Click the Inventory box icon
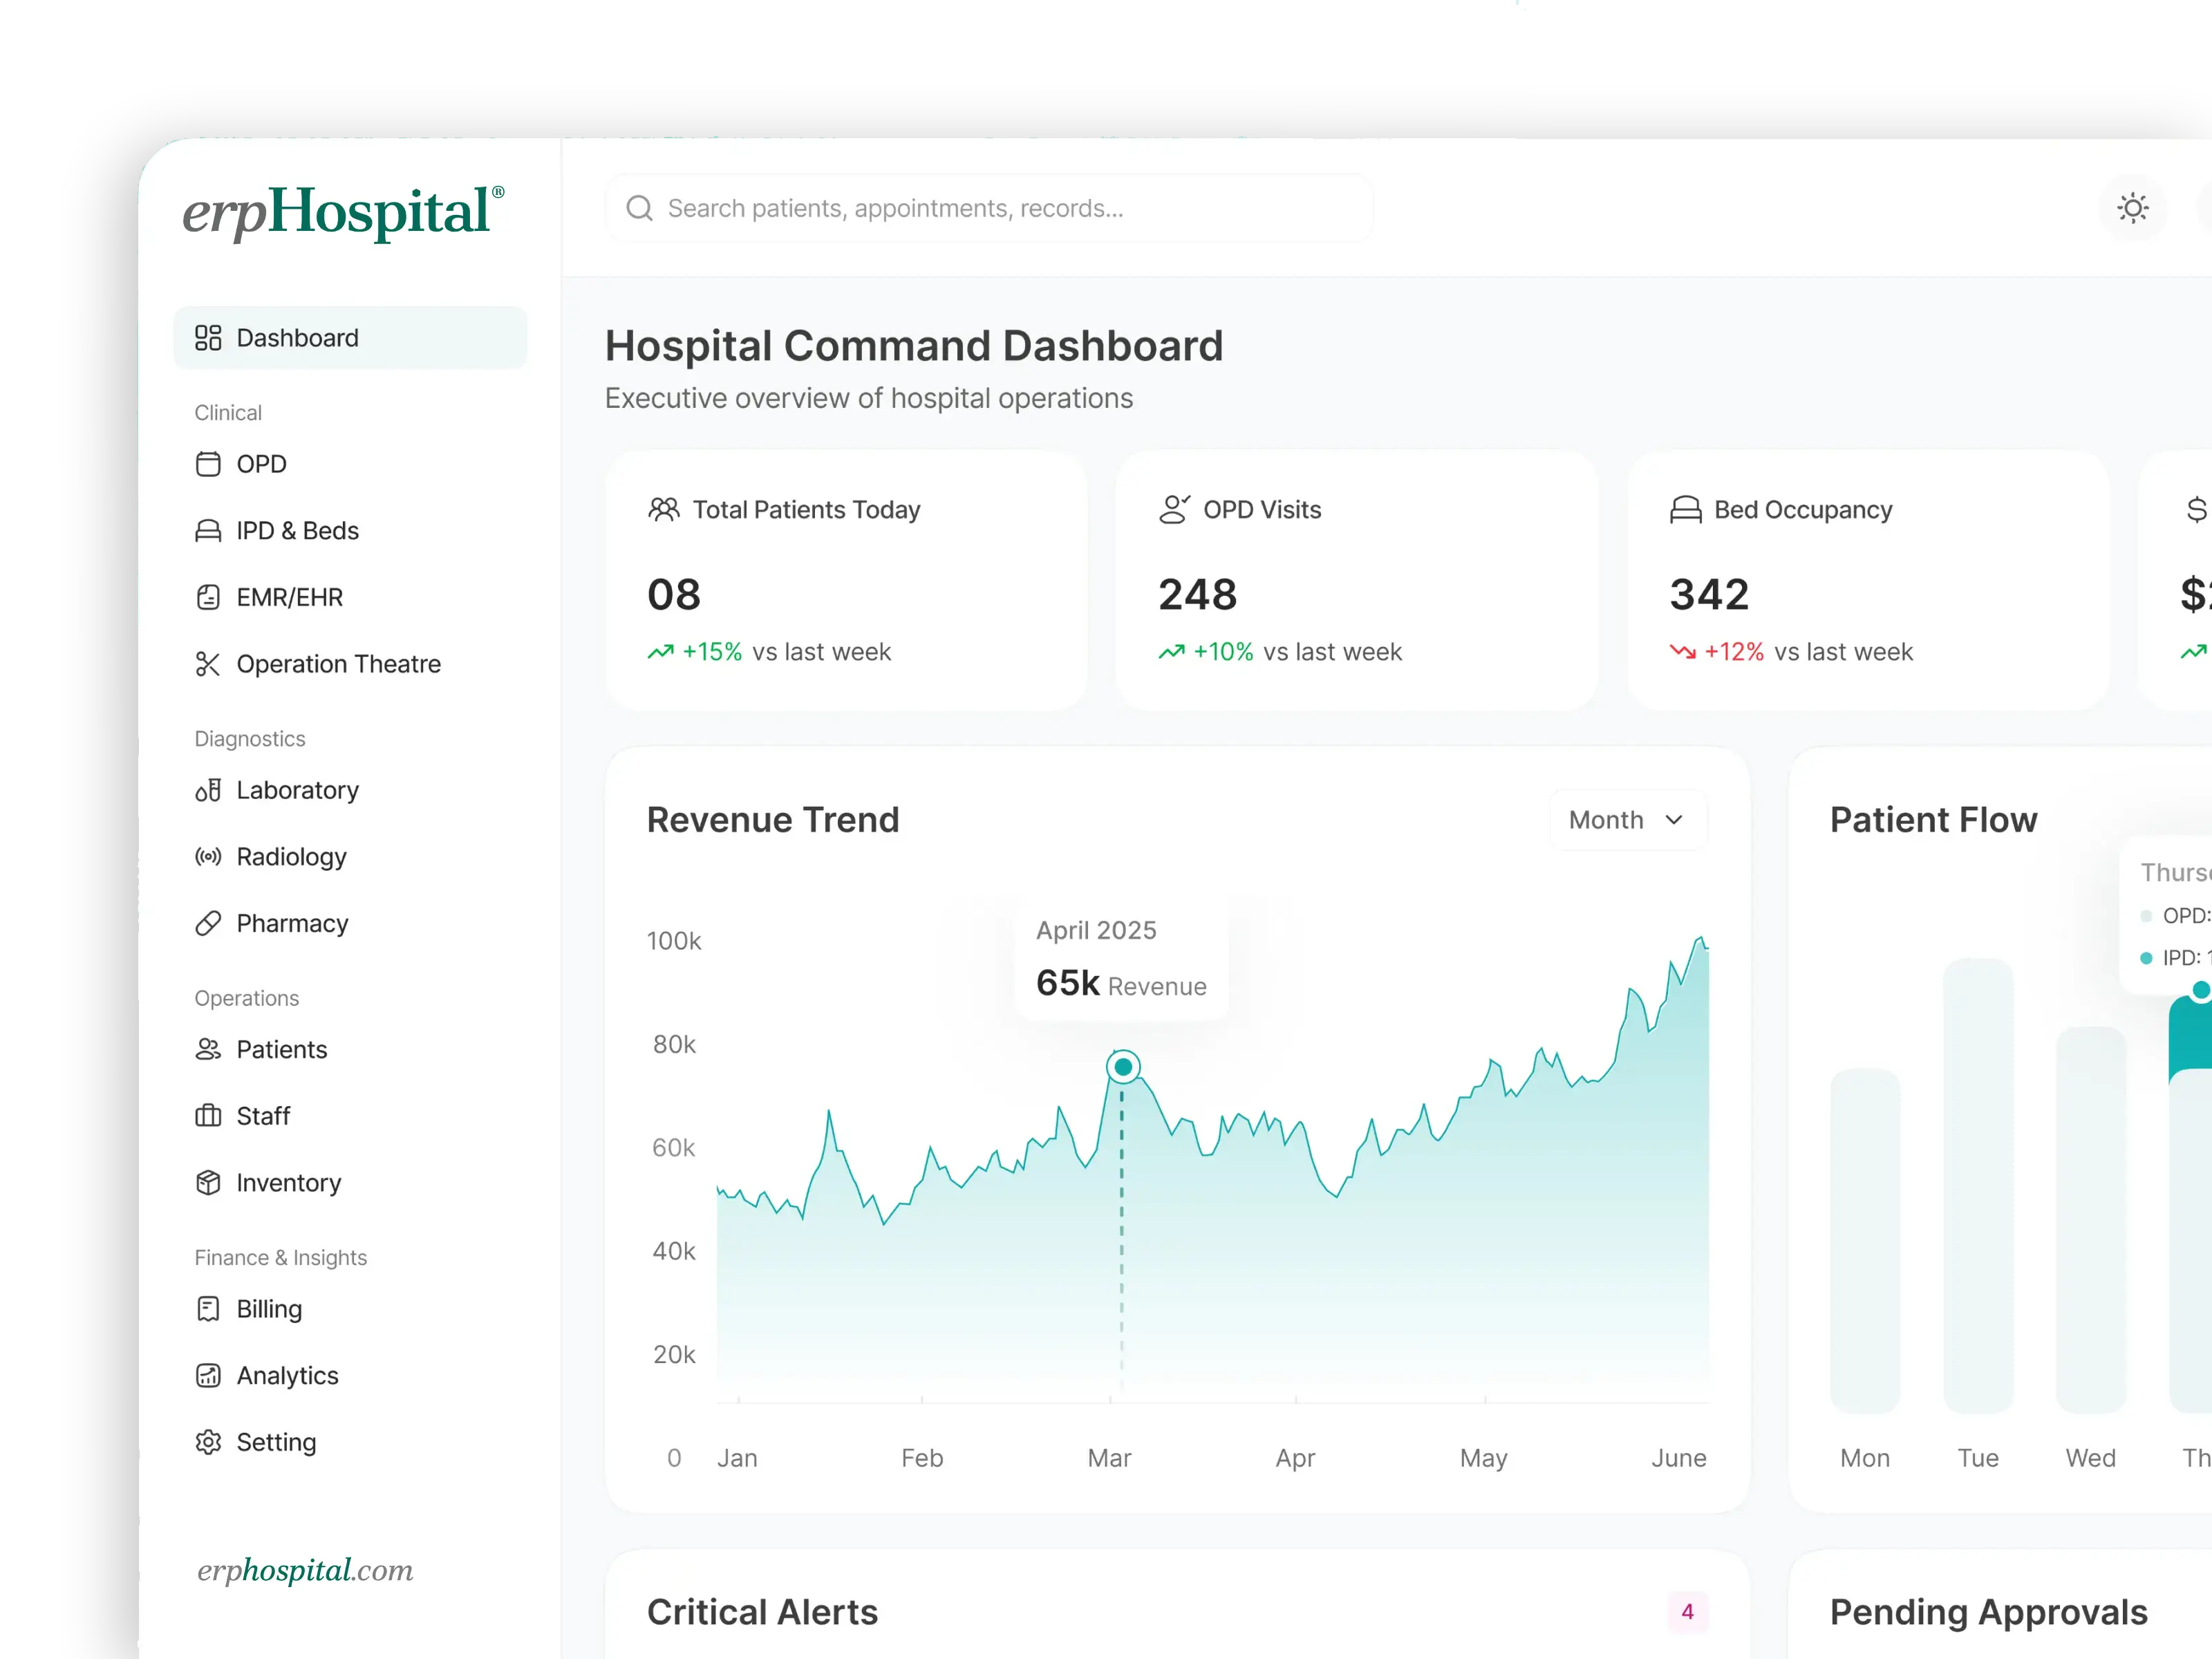This screenshot has width=2212, height=1659. pos(208,1183)
